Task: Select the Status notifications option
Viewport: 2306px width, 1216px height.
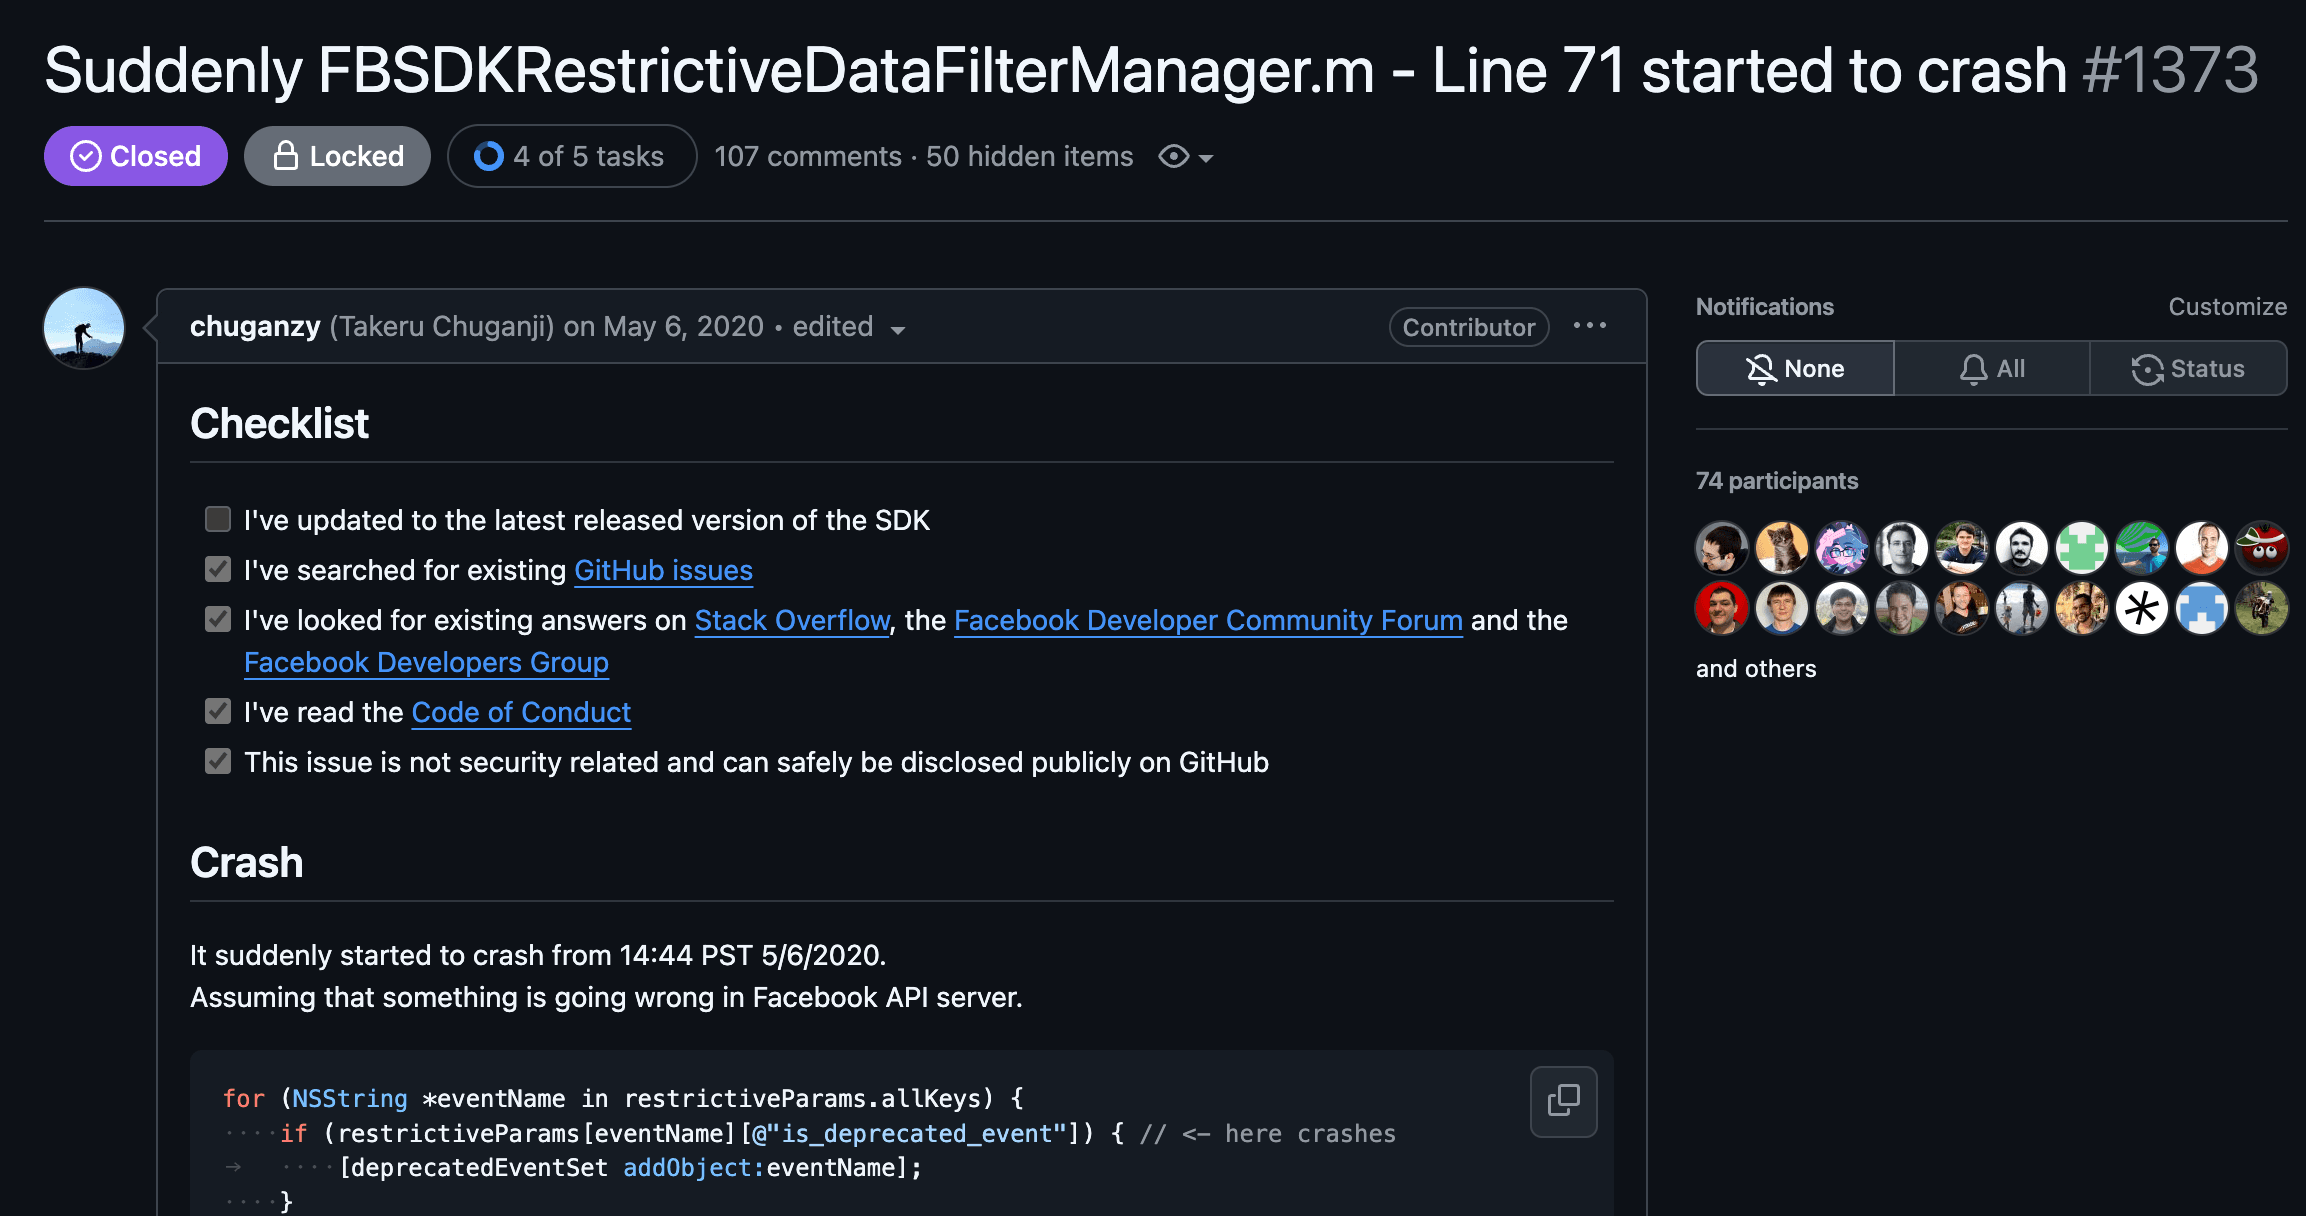Action: 2188,368
